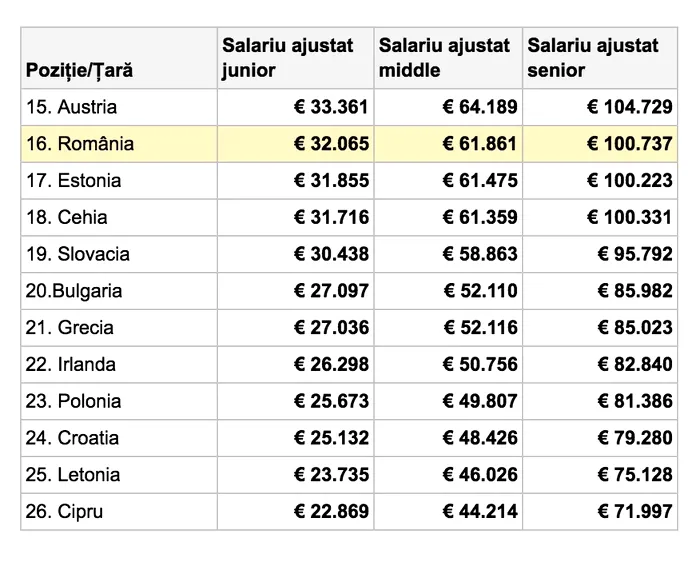This screenshot has height=566, width=700.
Task: Click the 18. Cehia country cell
Action: point(67,217)
